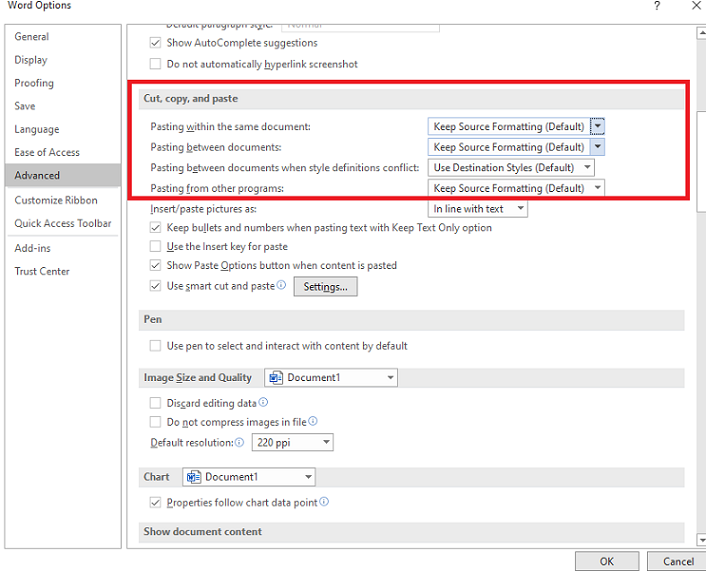Open Trust Center category
Viewport: 706px width, 572px height.
pyautogui.click(x=63, y=271)
